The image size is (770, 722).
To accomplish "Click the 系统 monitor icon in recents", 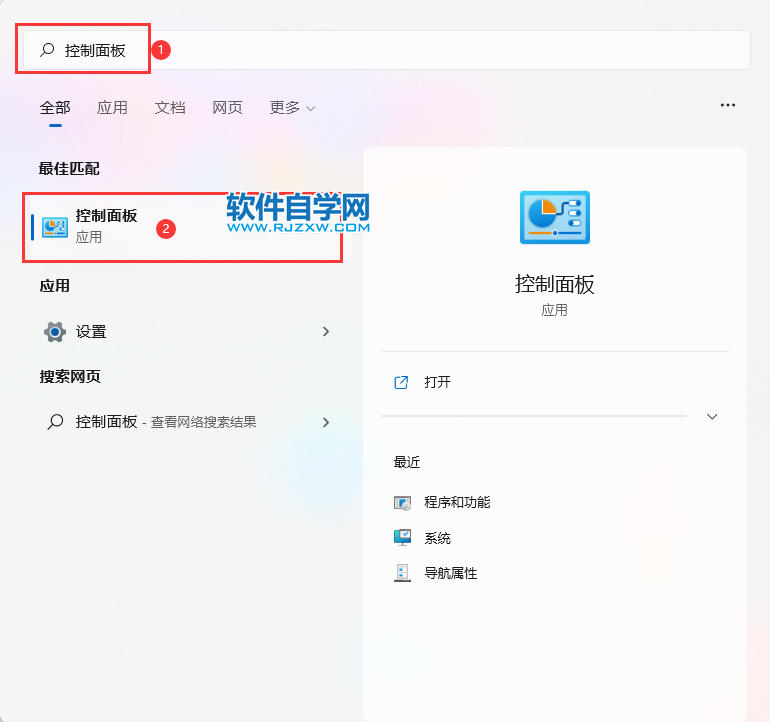I will [403, 538].
